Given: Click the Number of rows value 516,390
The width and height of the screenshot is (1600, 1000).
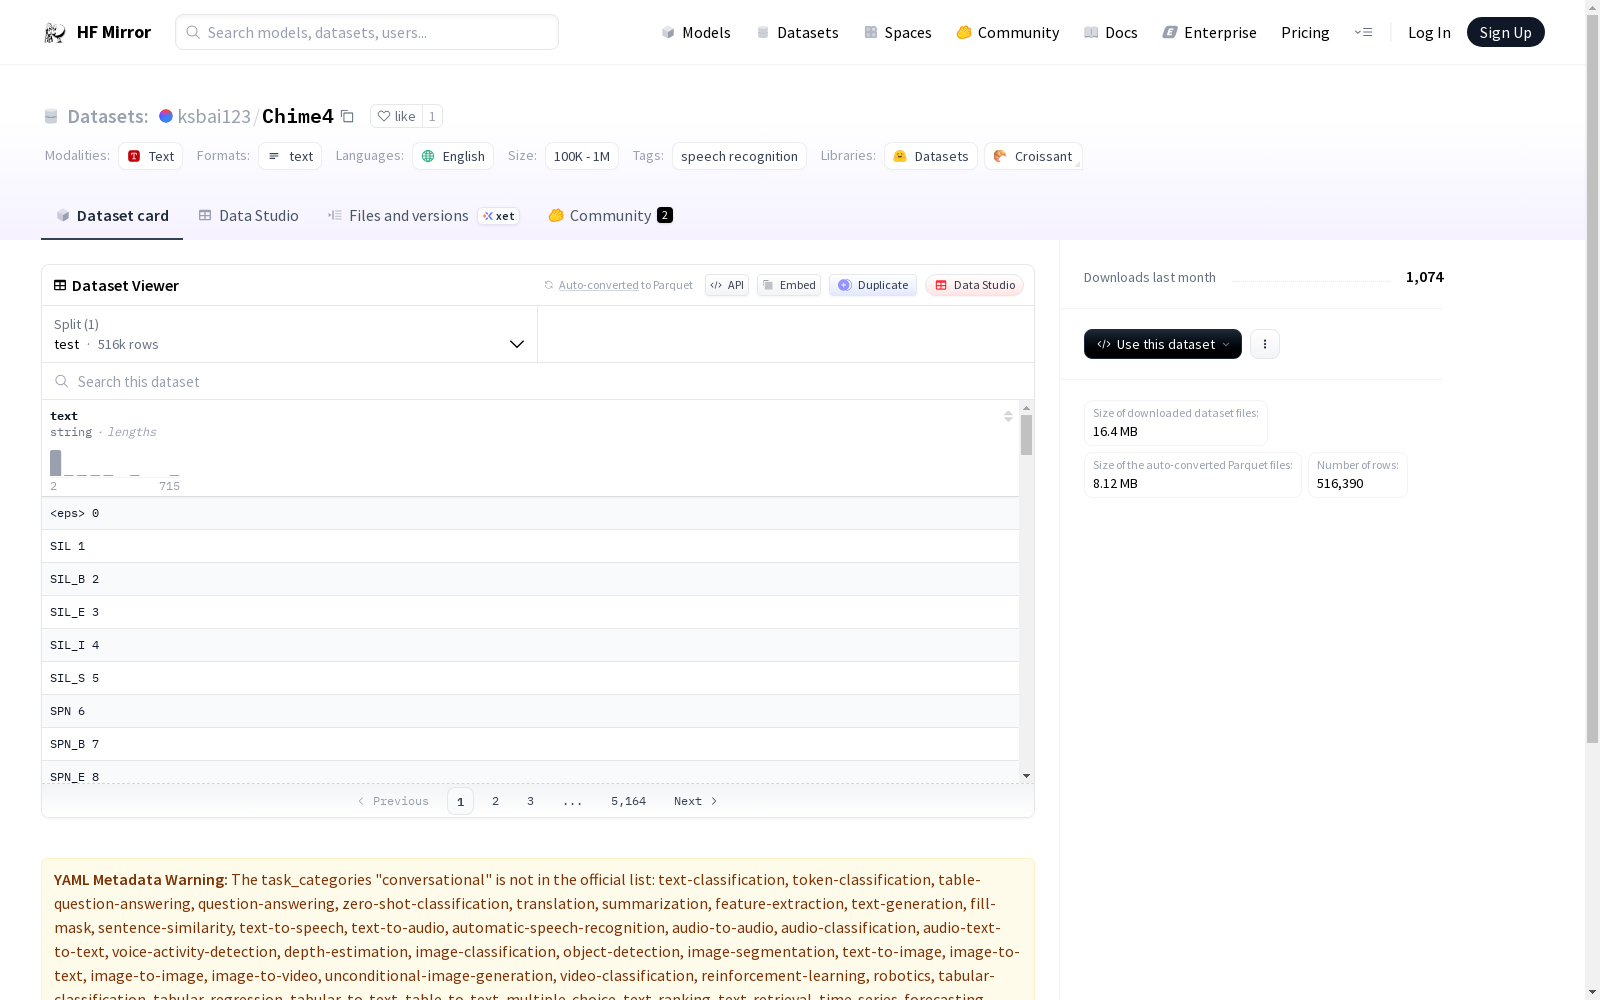Looking at the screenshot, I should pyautogui.click(x=1340, y=483).
